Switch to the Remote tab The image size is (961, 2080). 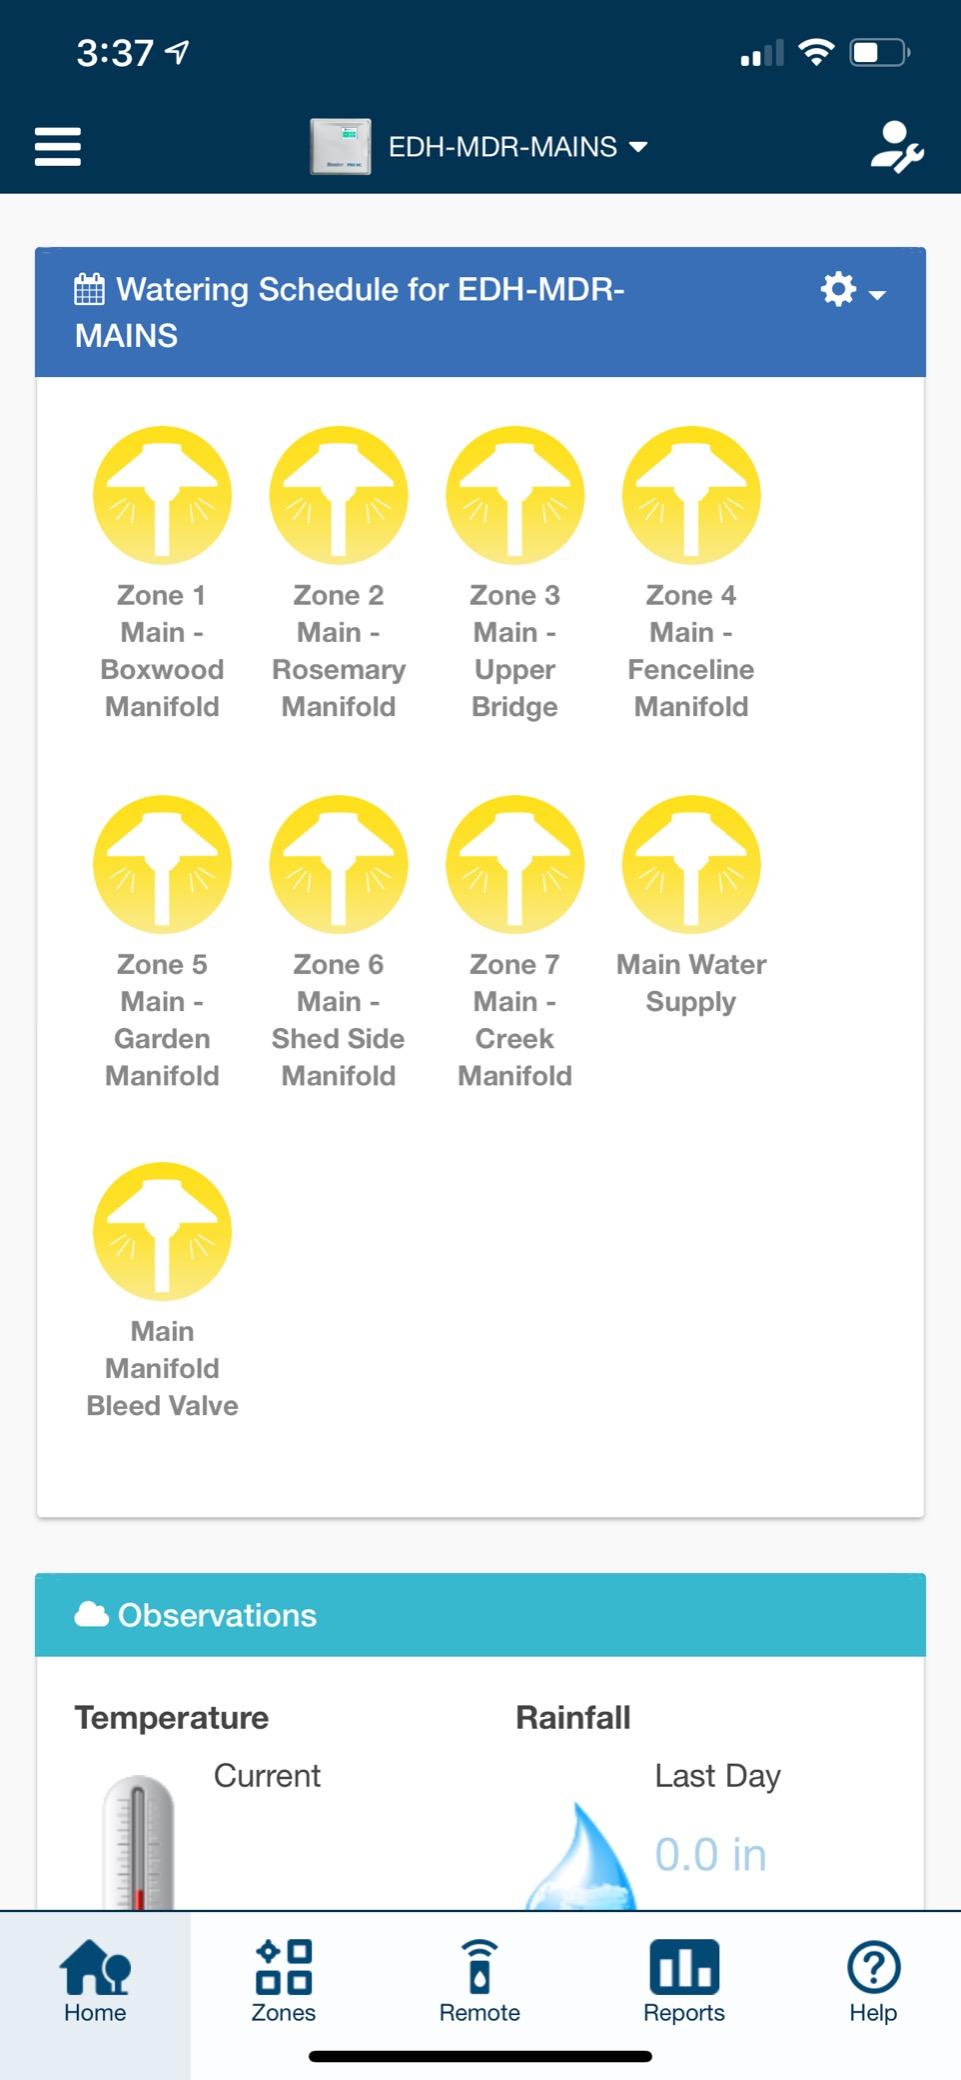480,1981
